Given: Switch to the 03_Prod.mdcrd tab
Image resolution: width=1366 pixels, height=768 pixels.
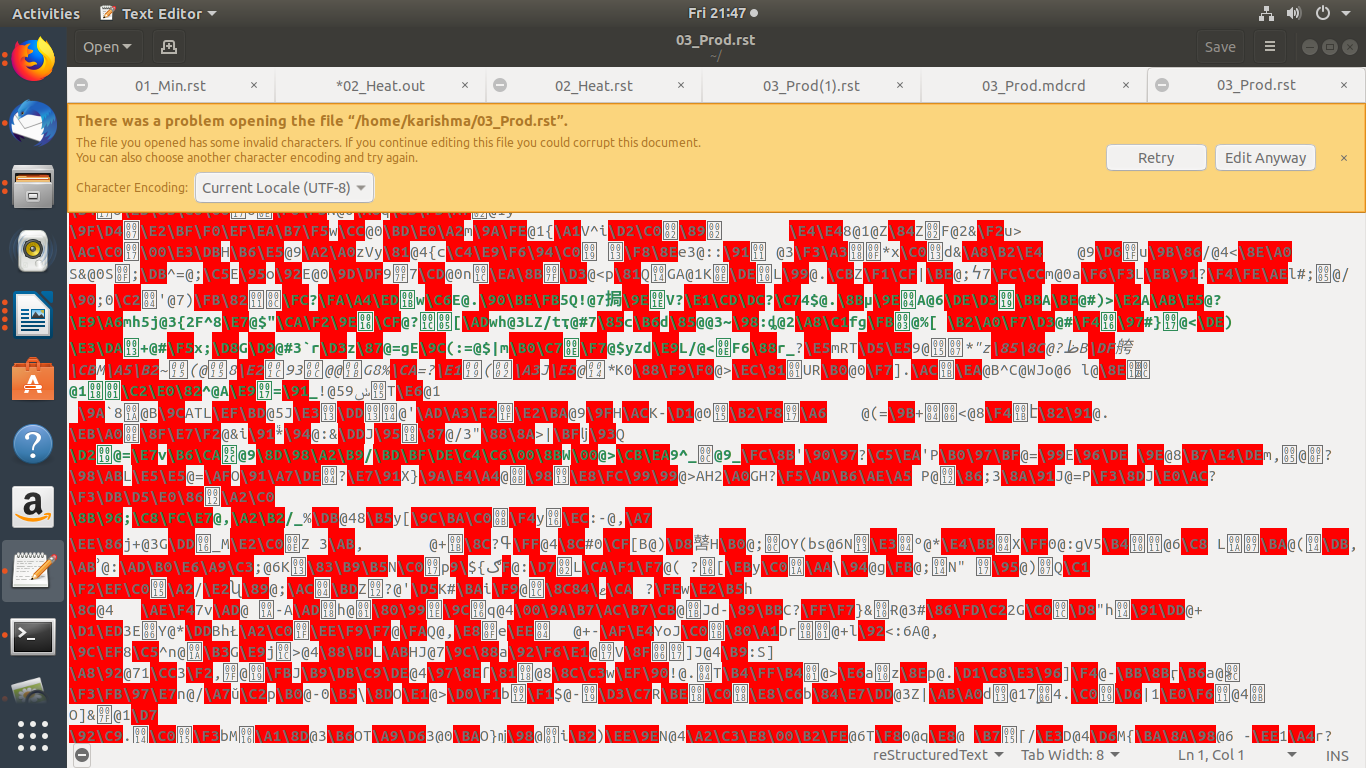Looking at the screenshot, I should (x=1033, y=86).
